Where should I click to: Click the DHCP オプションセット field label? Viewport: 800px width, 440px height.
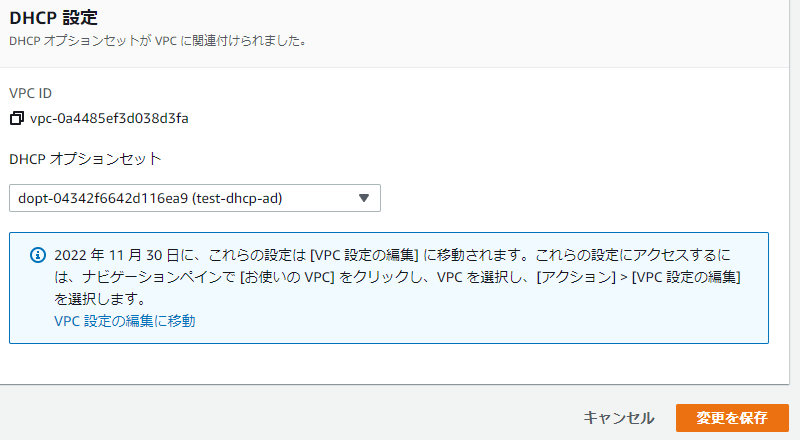[85, 159]
